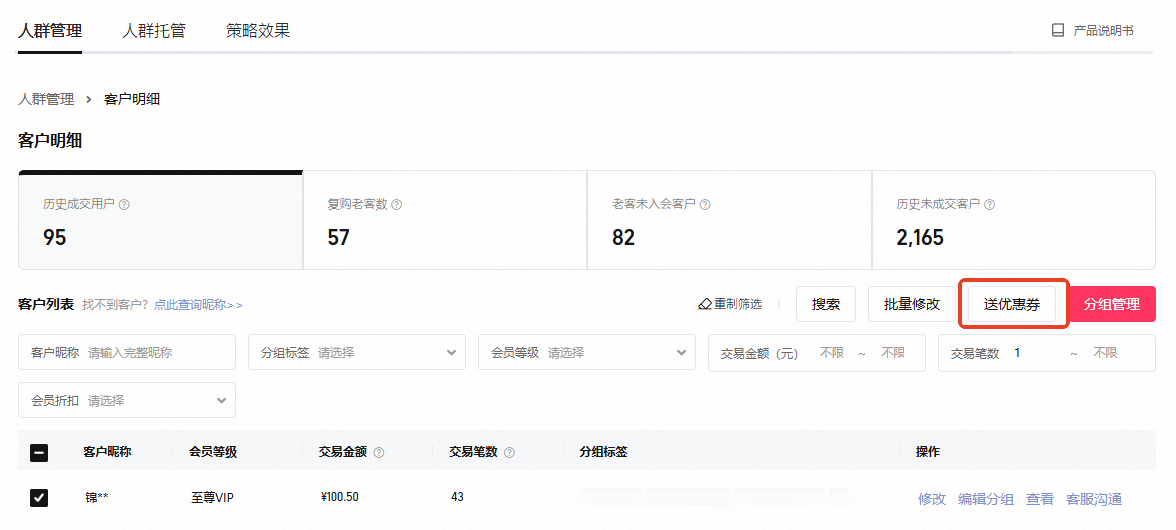Select the 历史未成交客户 stats card
Viewport: 1176px width, 530px height.
pos(1013,220)
